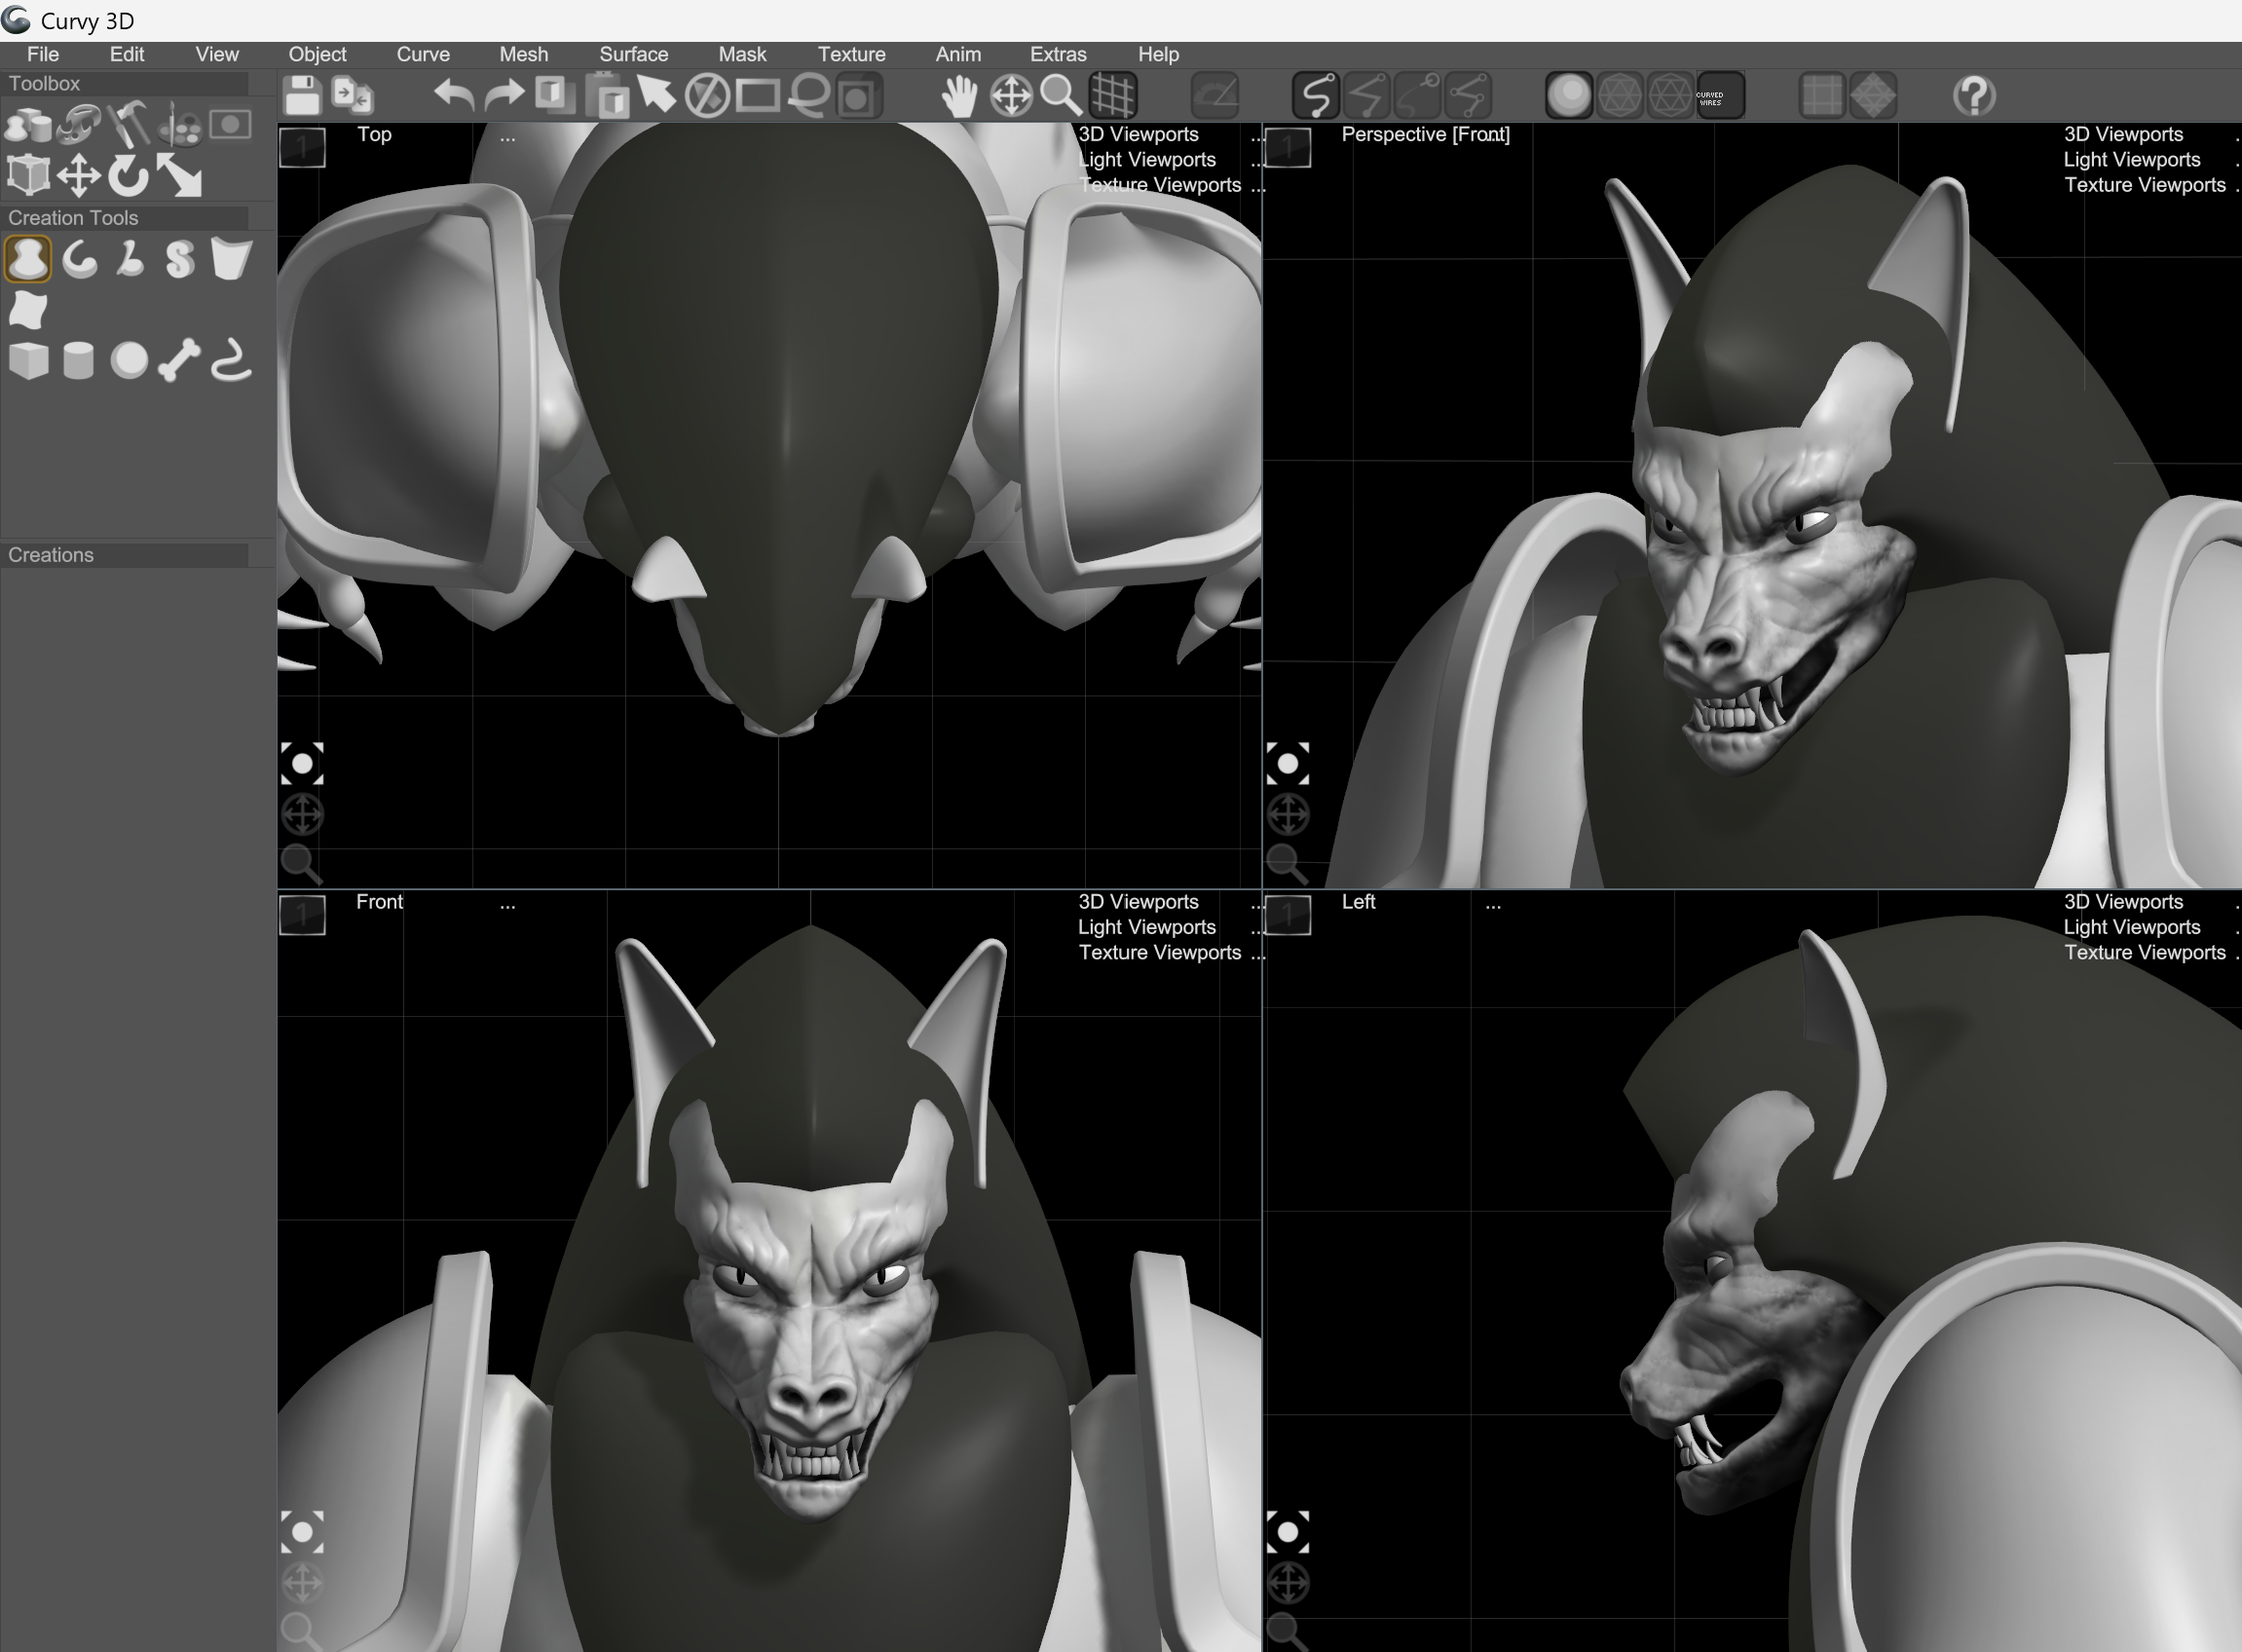Click the question mark help icon
Viewport: 2242px width, 1652px height.
pos(1974,96)
